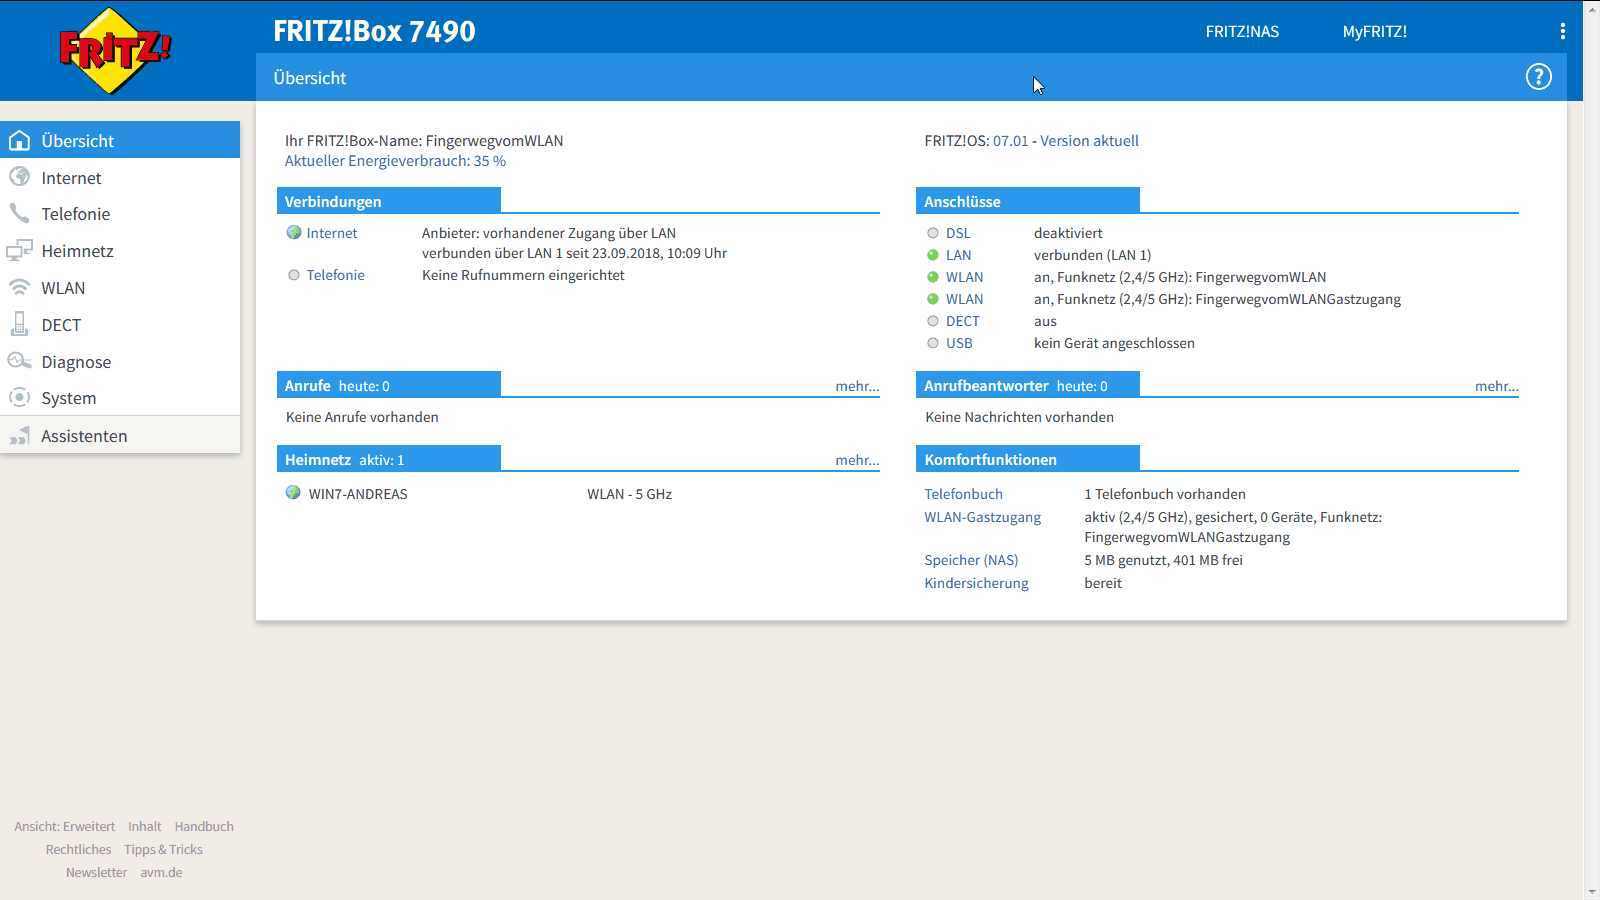Viewport: 1600px width, 900px height.
Task: Open the avm.de footer link
Action: pyautogui.click(x=161, y=872)
